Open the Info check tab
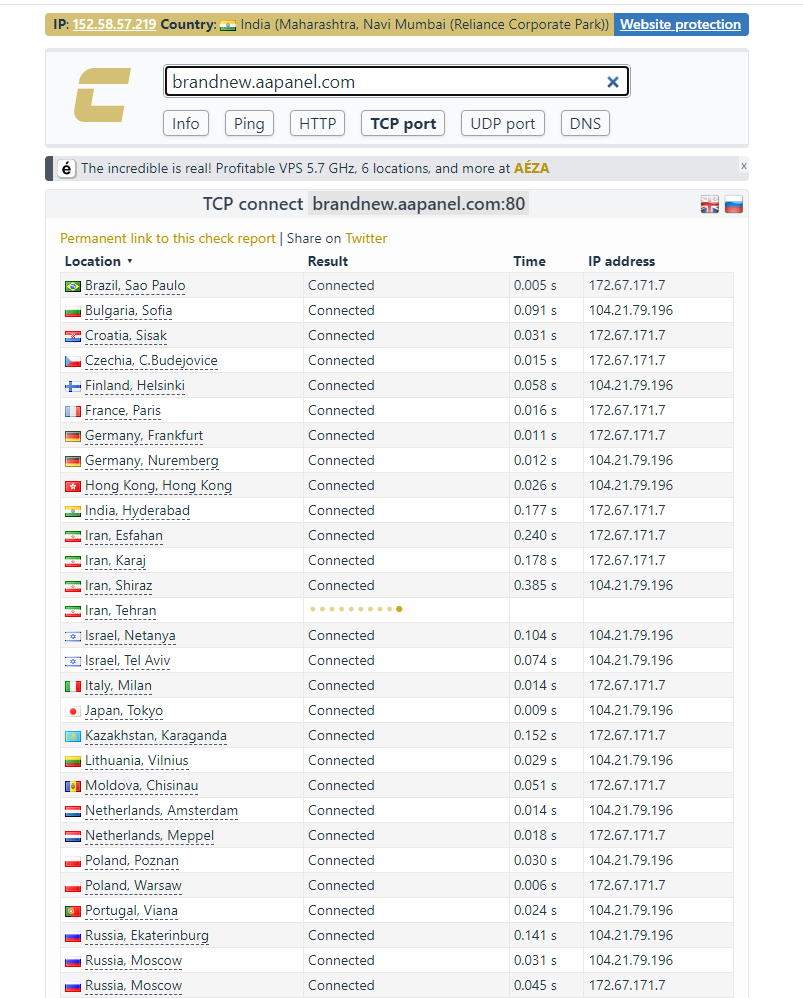The image size is (803, 998). (186, 123)
